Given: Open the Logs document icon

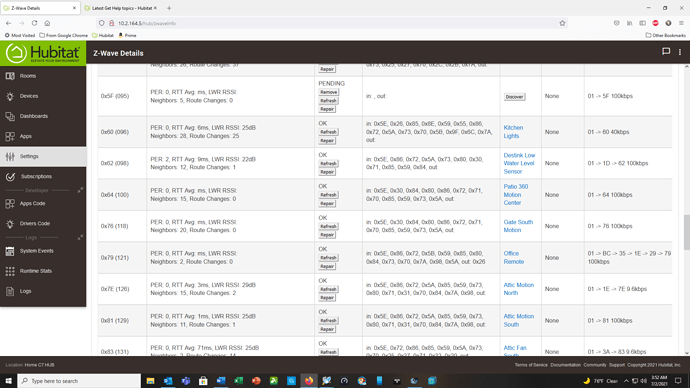Looking at the screenshot, I should (x=10, y=291).
